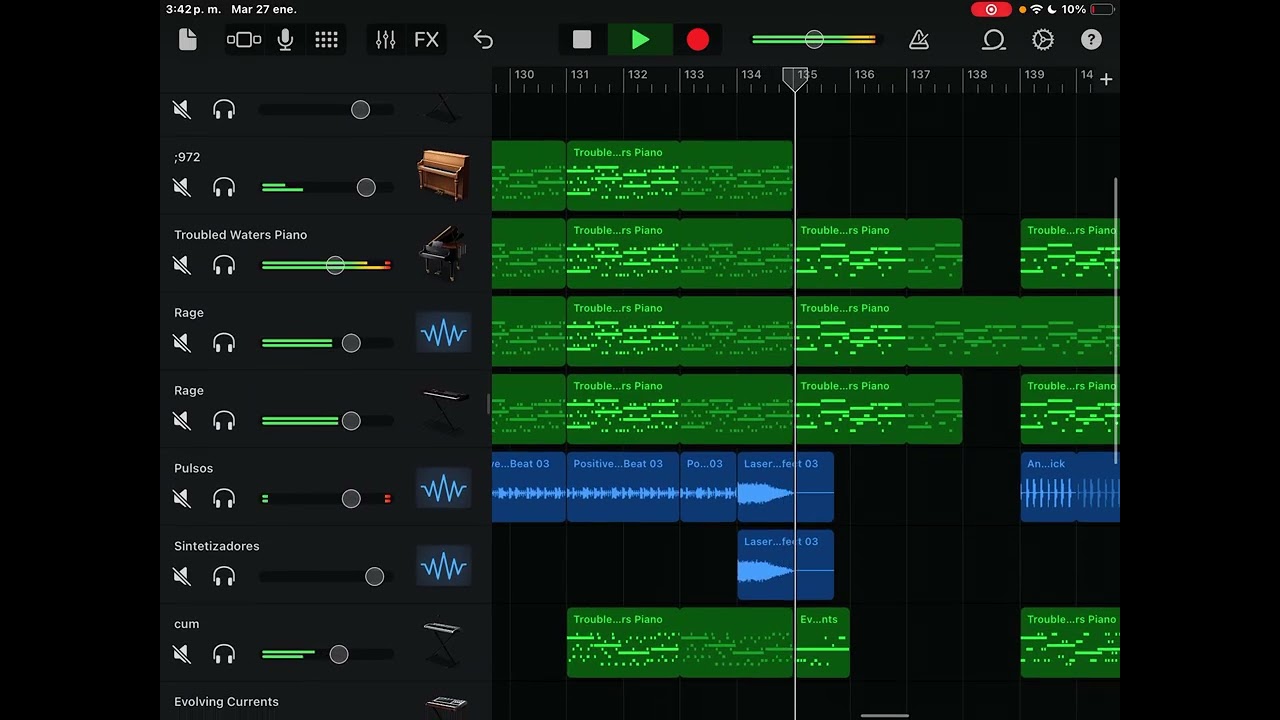Select the Sintetizadores track name
This screenshot has height=720, width=1280.
tap(217, 546)
